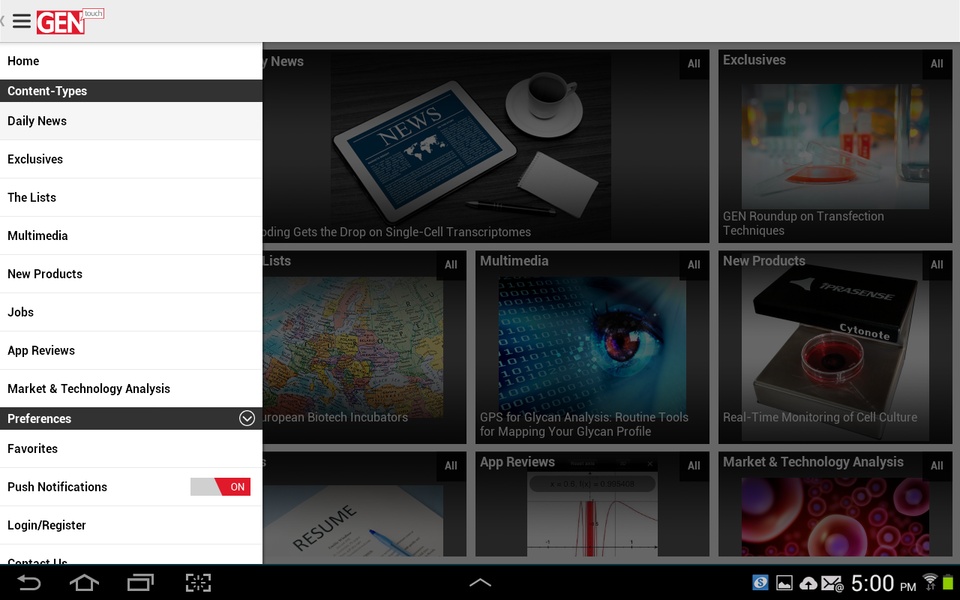The image size is (960, 600).
Task: Open Home in the side menu
Action: point(131,61)
